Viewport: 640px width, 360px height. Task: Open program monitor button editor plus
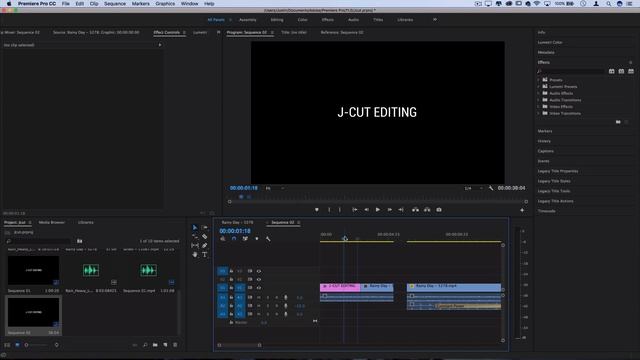pos(522,210)
